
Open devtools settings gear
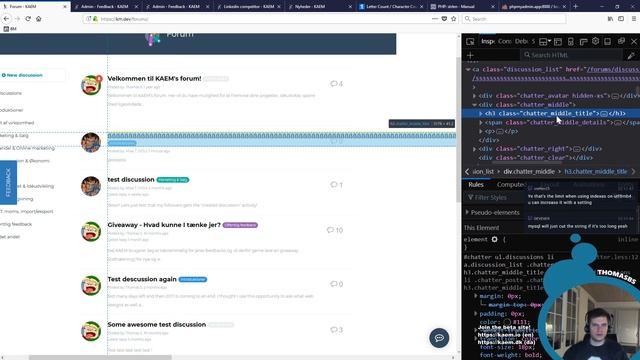[596, 41]
